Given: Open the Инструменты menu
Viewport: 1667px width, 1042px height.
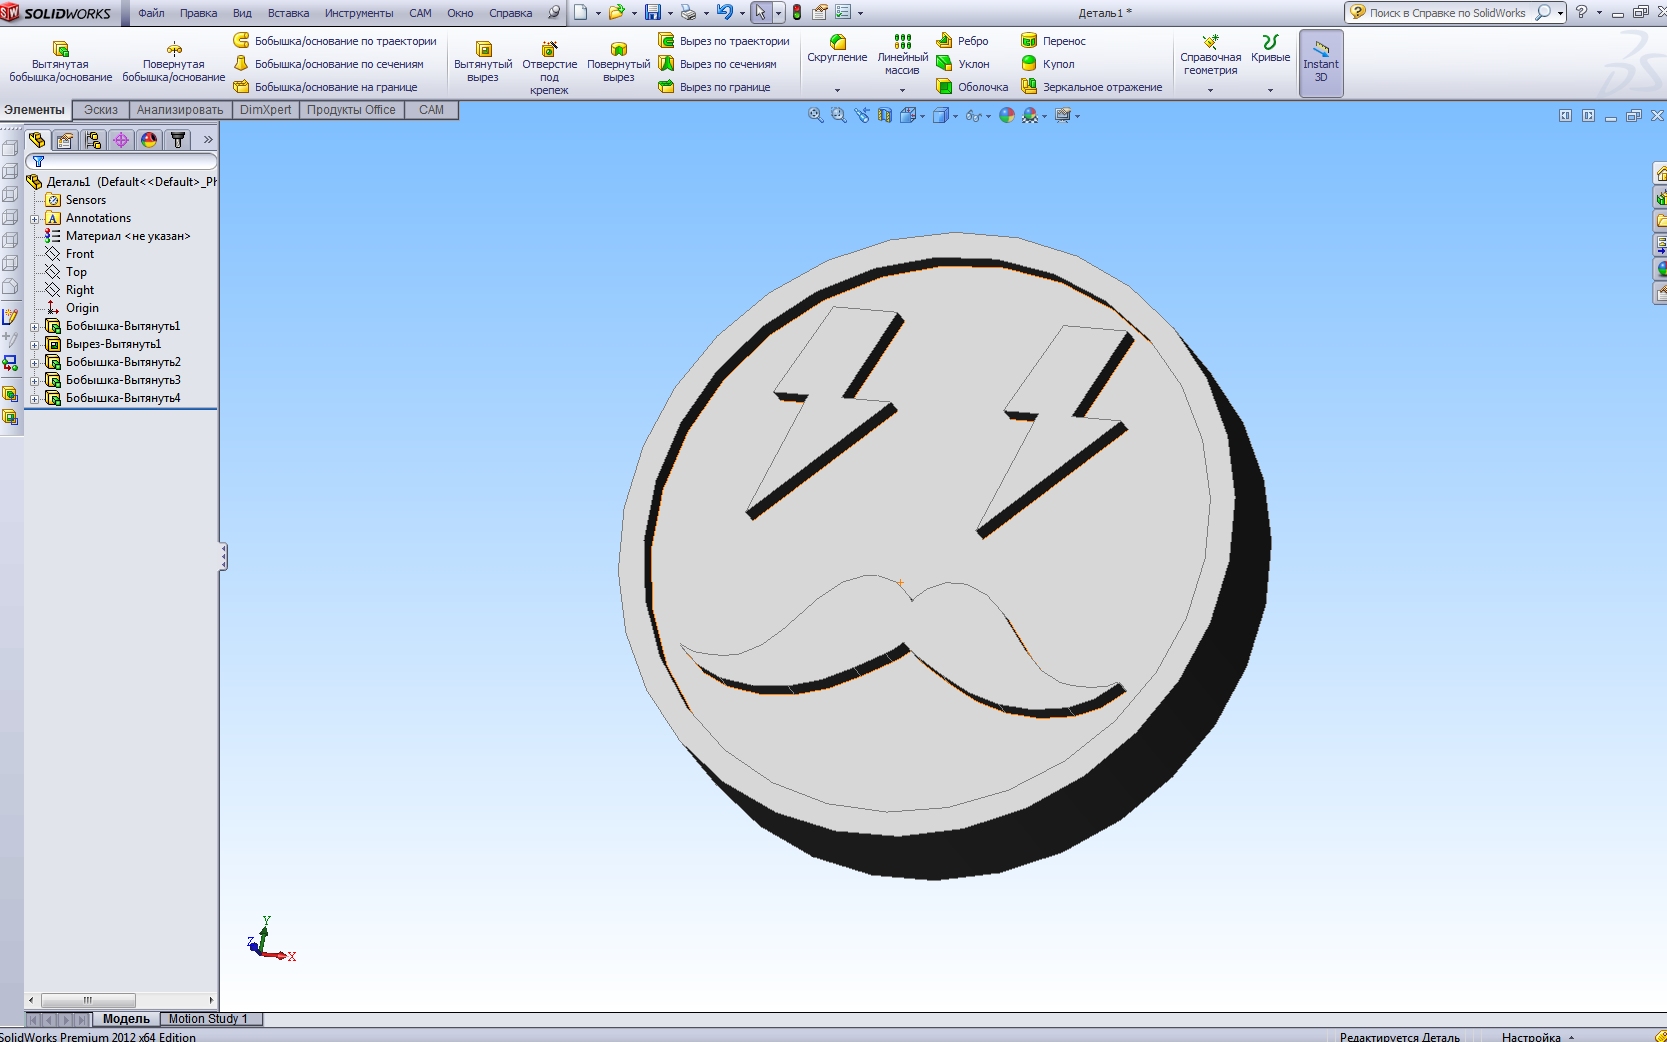Looking at the screenshot, I should pos(359,13).
